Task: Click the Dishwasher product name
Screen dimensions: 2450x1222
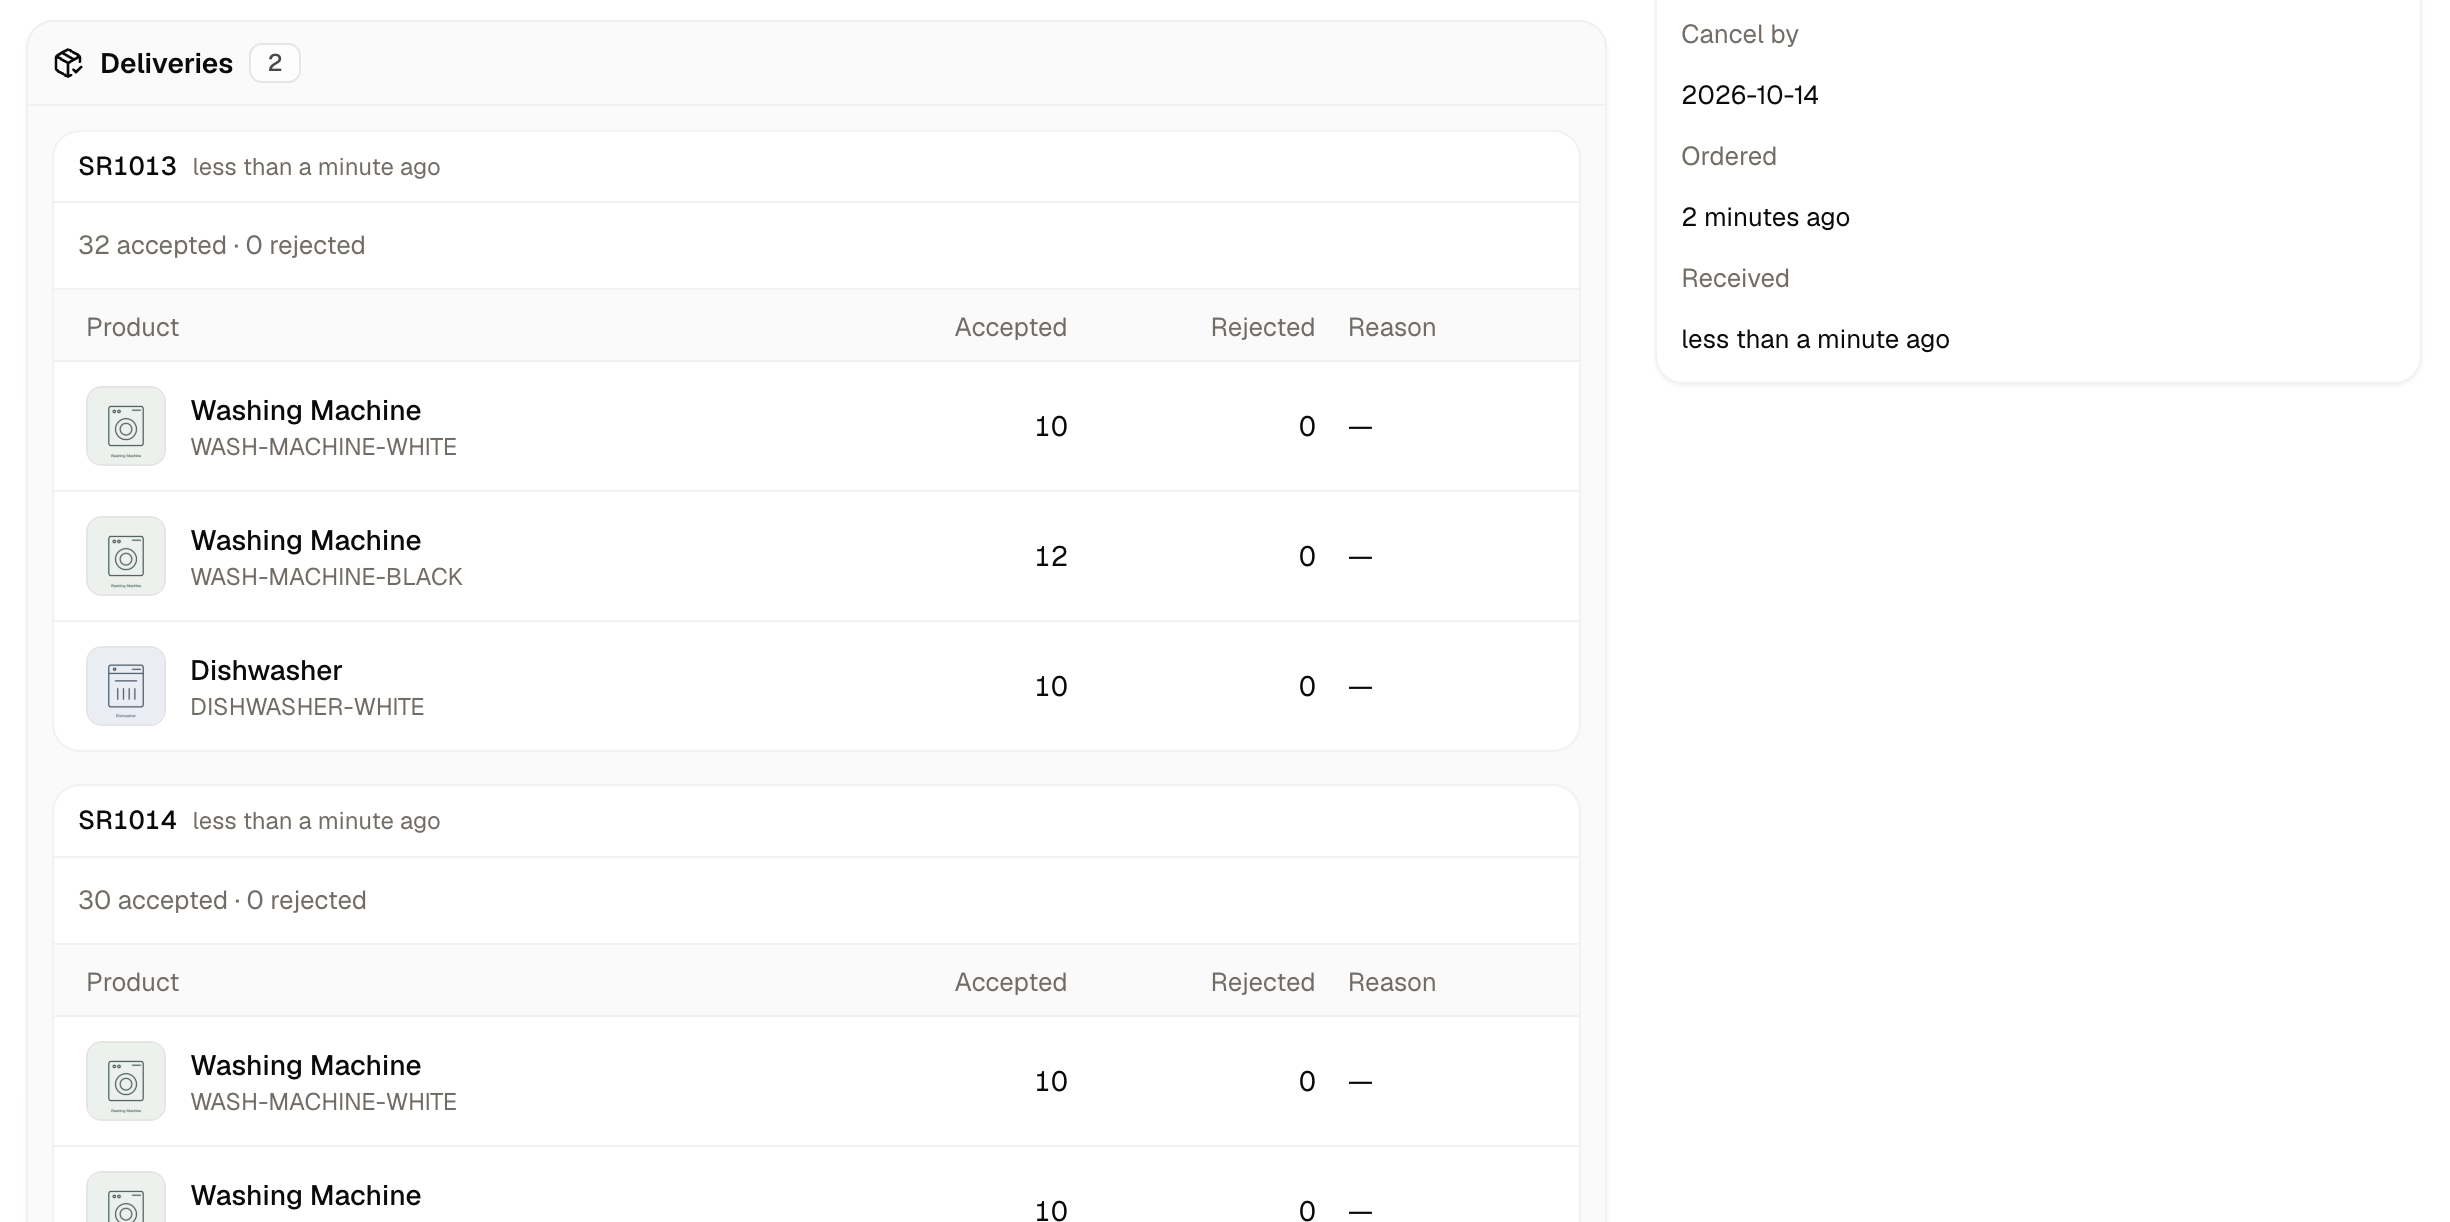Action: pyautogui.click(x=266, y=670)
